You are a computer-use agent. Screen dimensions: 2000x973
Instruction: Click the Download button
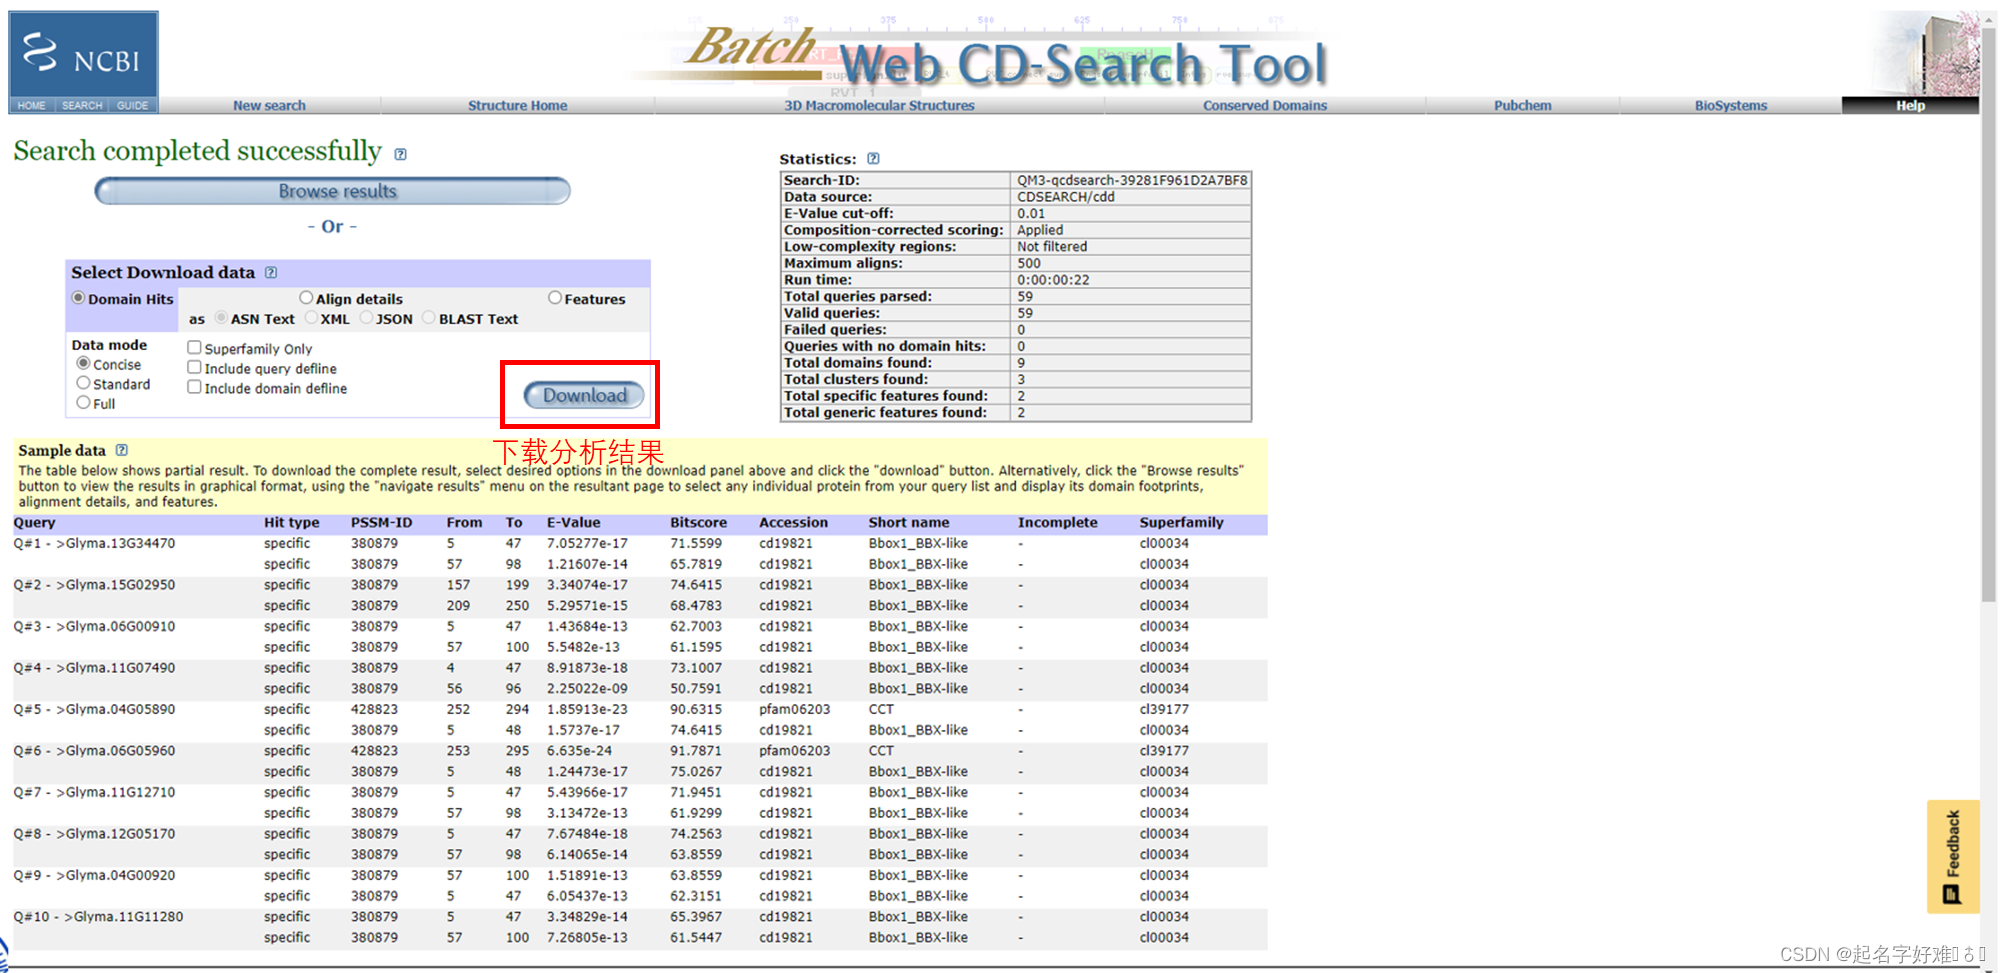584,395
